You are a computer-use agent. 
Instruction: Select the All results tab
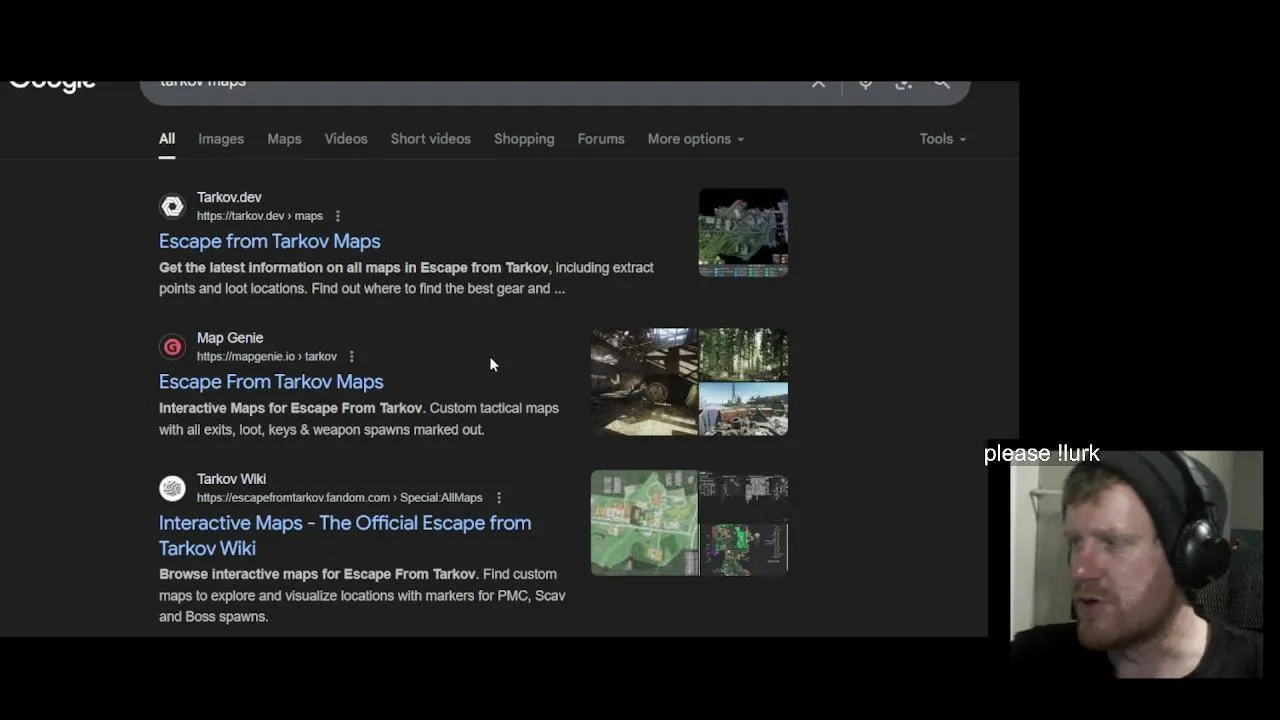point(167,139)
